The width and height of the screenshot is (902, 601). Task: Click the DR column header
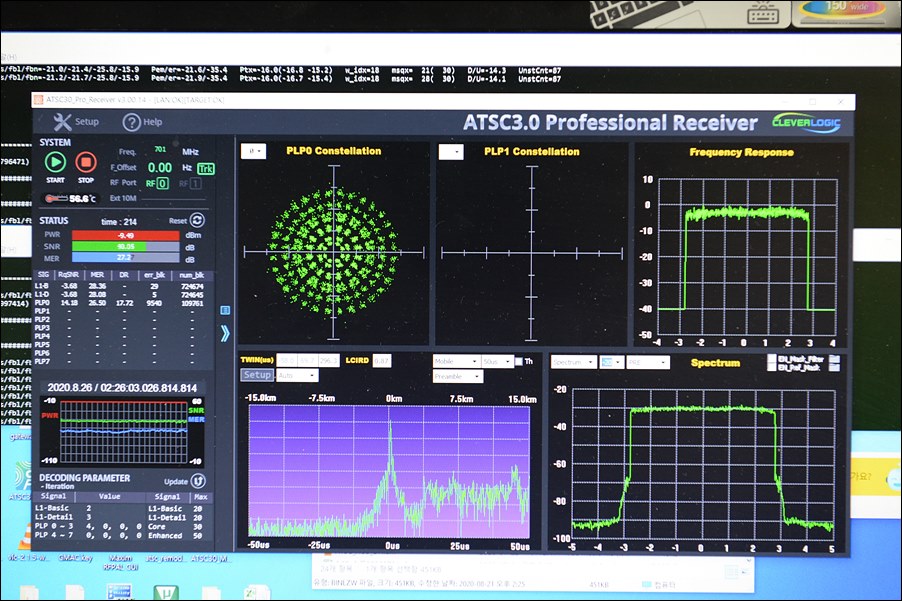point(124,275)
